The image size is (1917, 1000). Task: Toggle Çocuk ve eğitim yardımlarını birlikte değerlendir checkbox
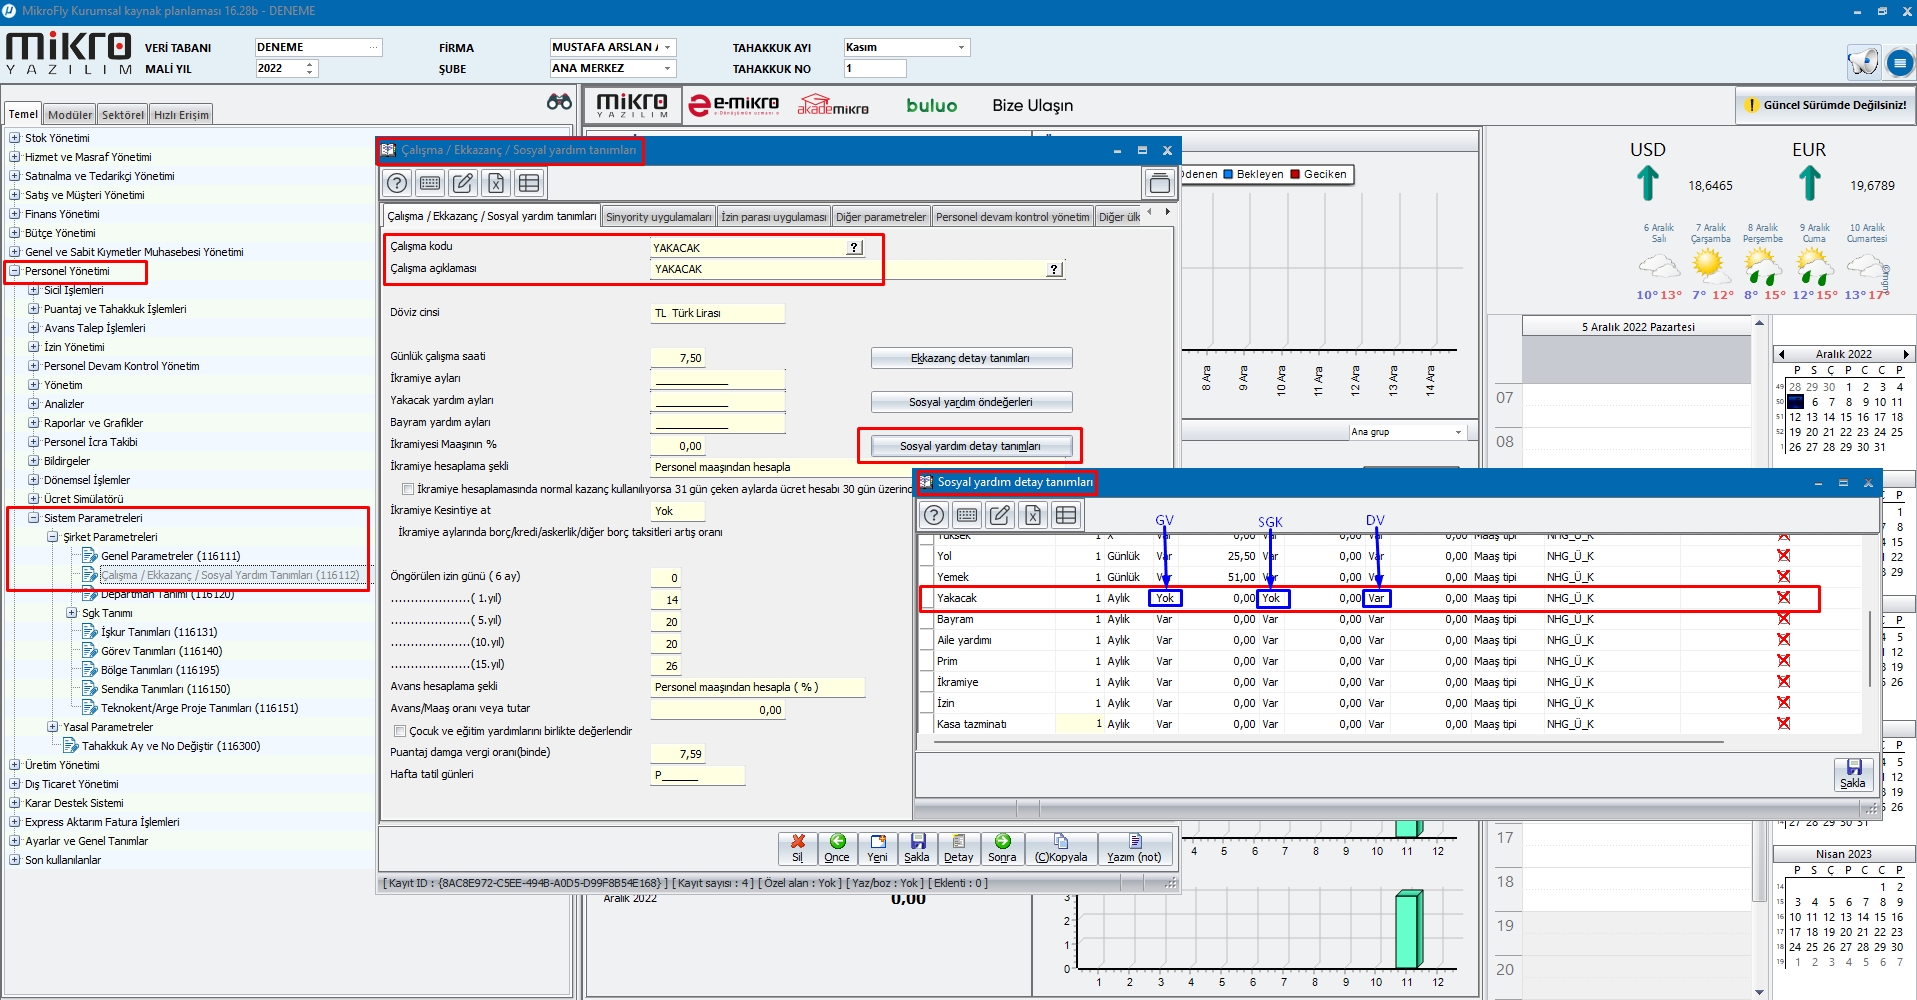point(400,731)
